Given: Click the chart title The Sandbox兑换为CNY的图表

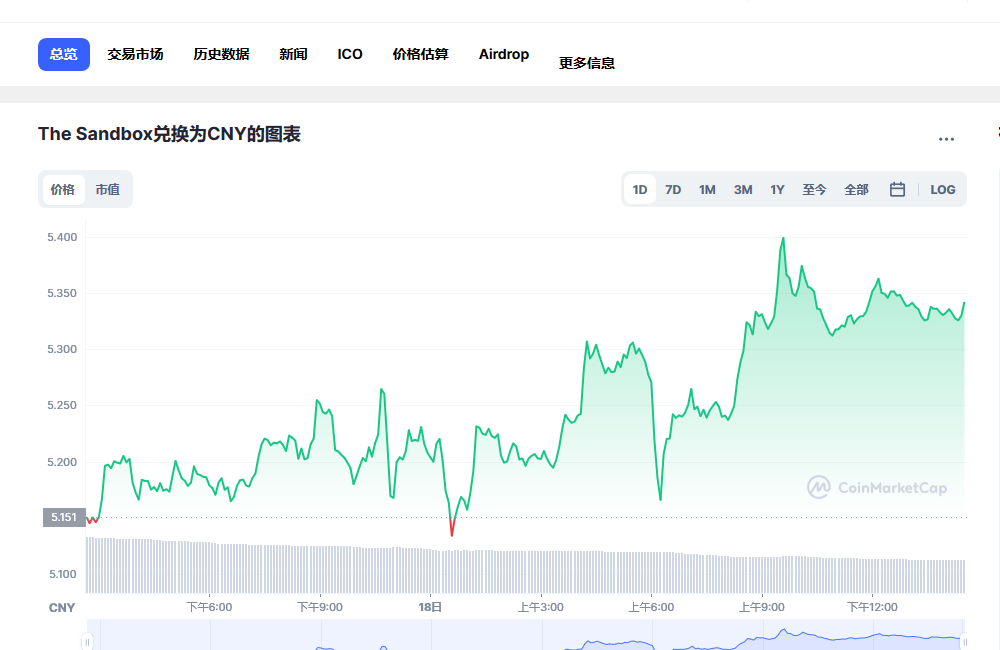Looking at the screenshot, I should tap(169, 134).
